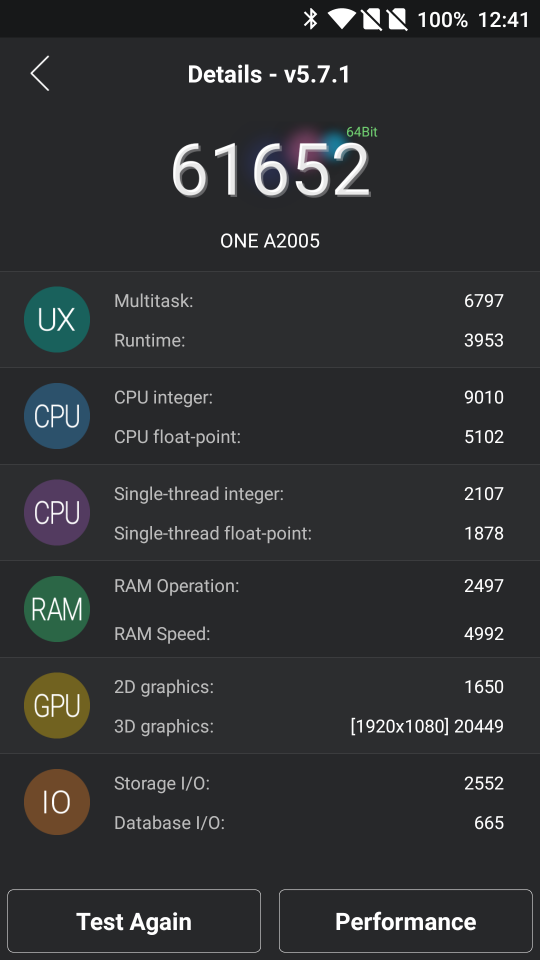Tap the Bluetooth status bar icon

(x=311, y=19)
